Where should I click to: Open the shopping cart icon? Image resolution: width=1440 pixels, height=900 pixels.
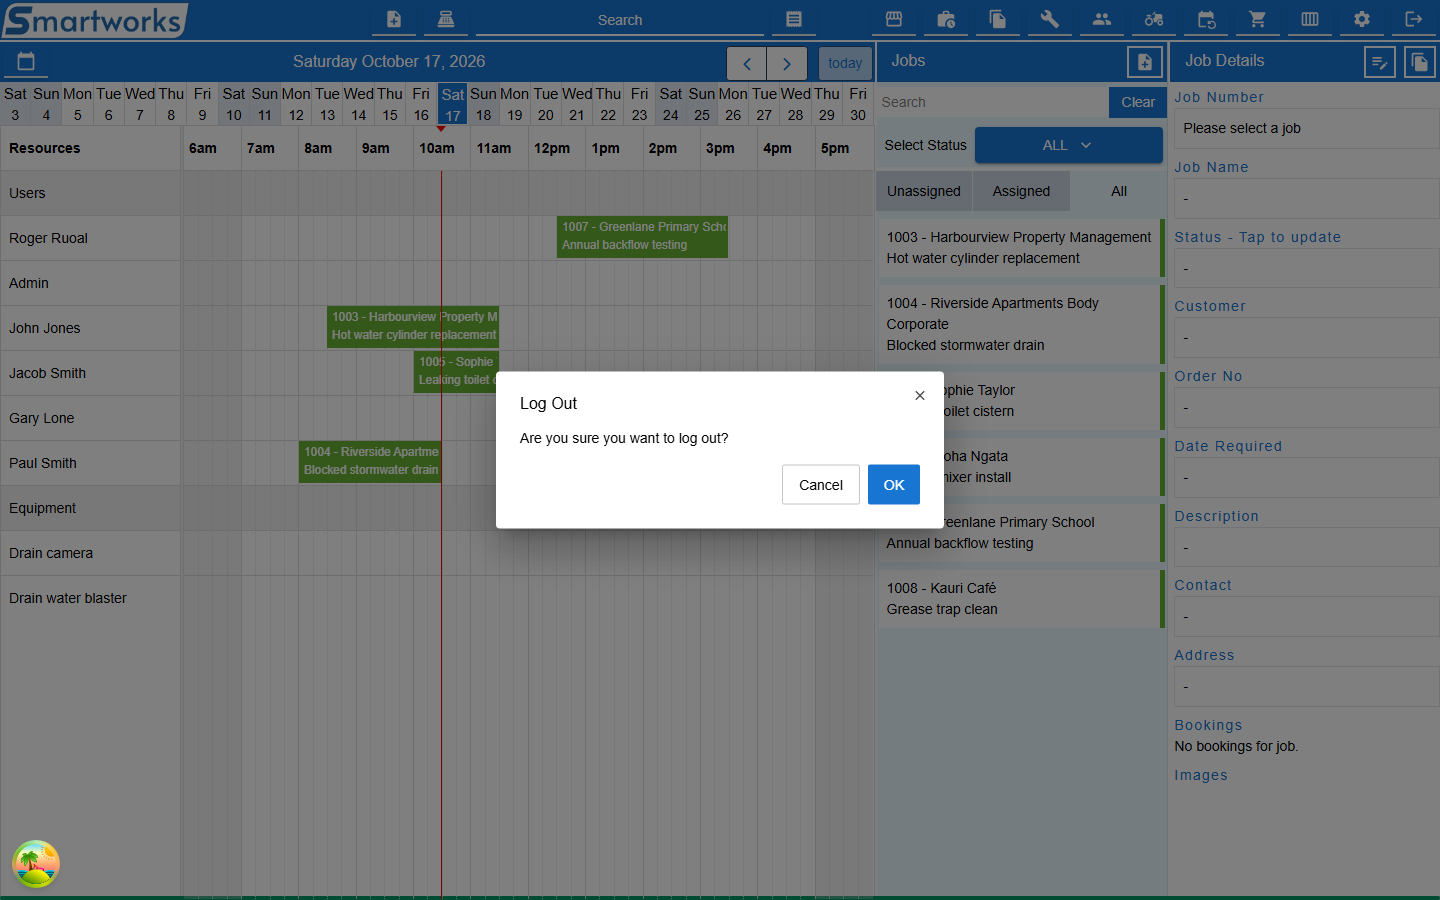coord(1258,19)
